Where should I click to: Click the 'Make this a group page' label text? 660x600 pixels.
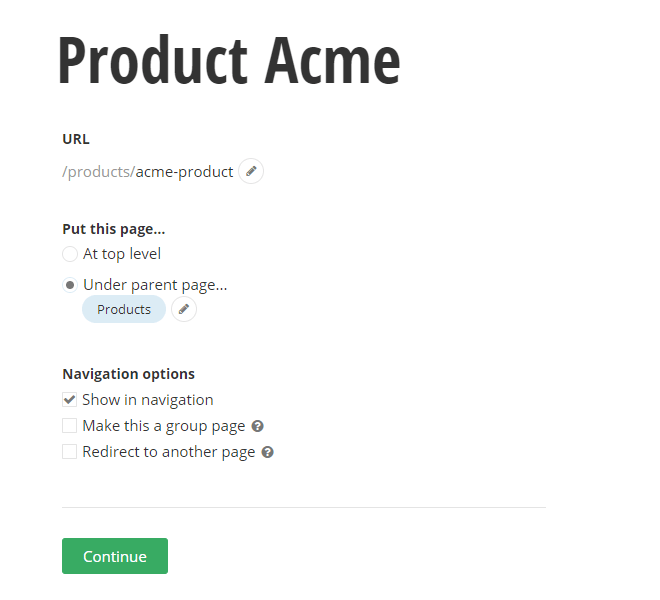point(163,426)
